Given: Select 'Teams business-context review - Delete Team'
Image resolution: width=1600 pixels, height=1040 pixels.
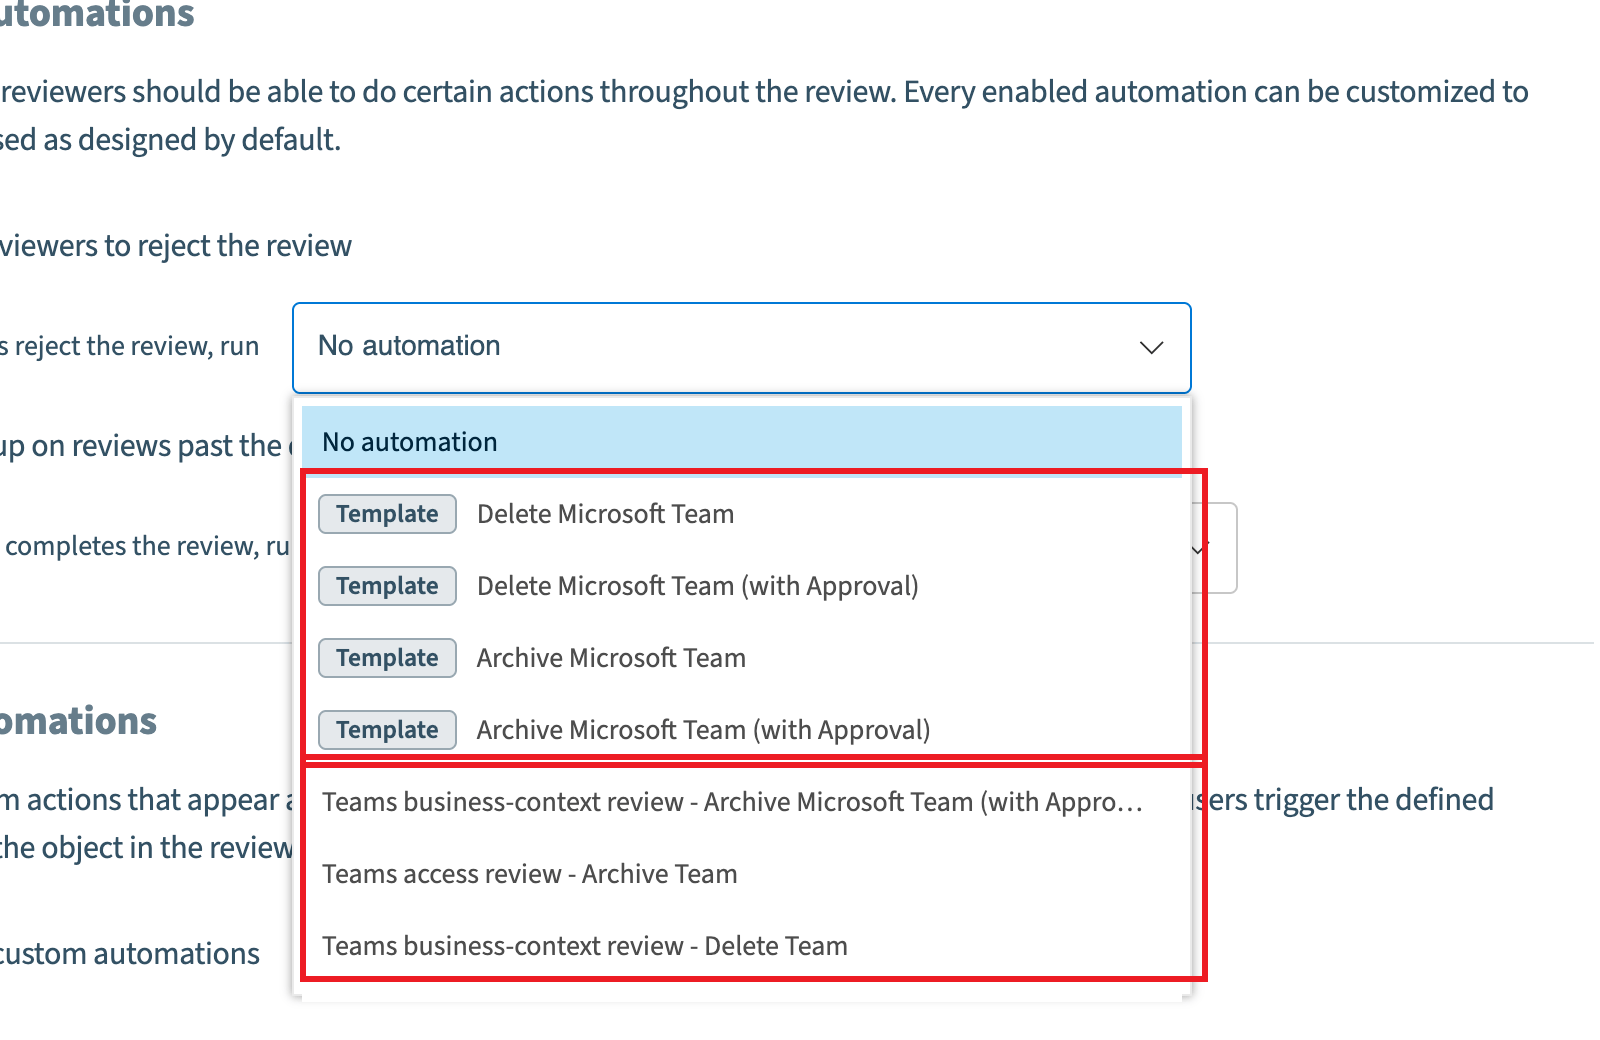Looking at the screenshot, I should tap(741, 946).
